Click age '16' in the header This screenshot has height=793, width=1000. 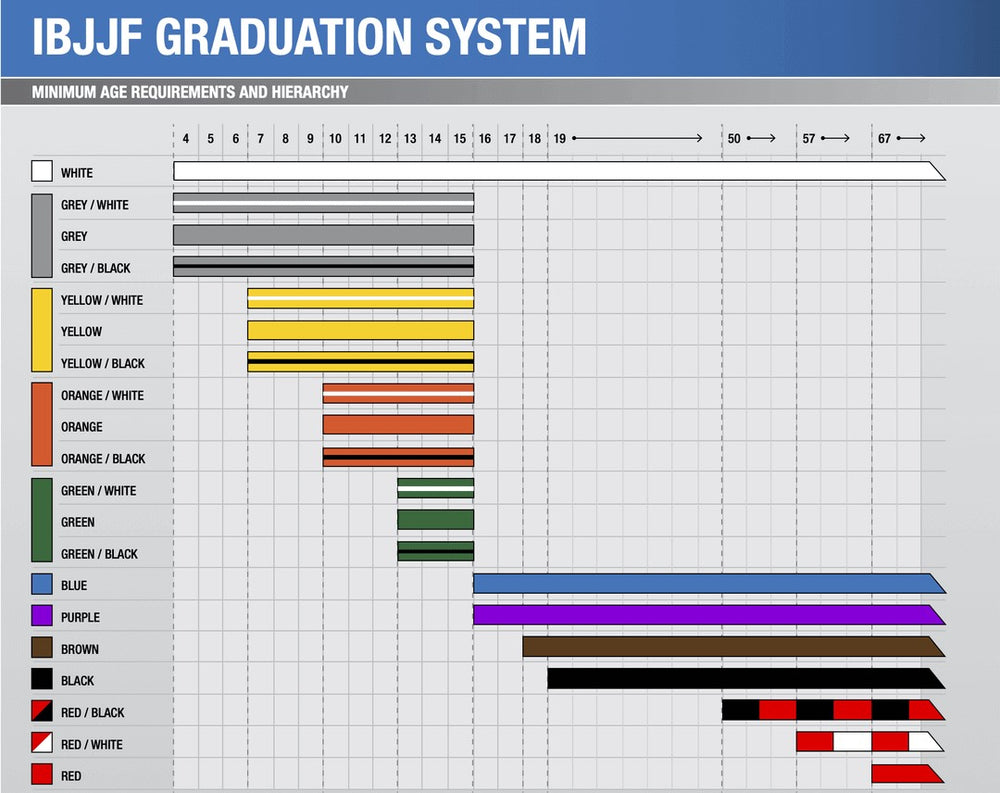coord(485,138)
